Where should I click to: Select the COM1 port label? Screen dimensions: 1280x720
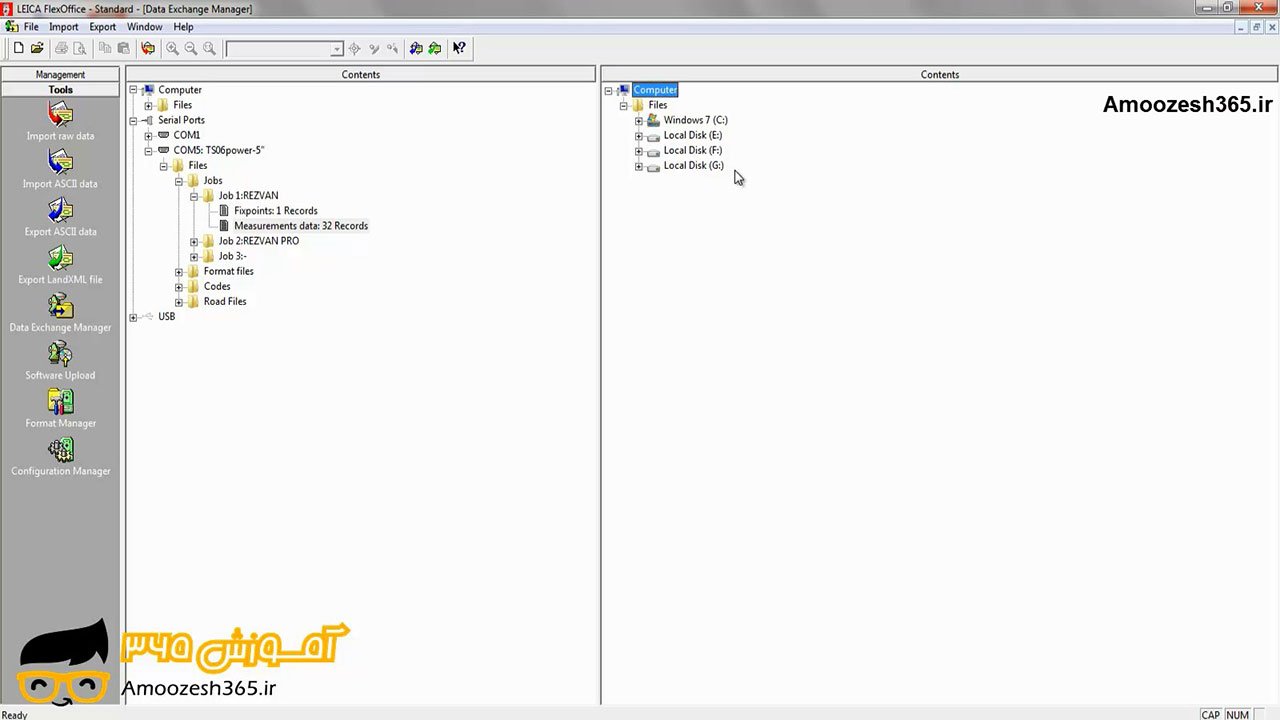pyautogui.click(x=187, y=135)
